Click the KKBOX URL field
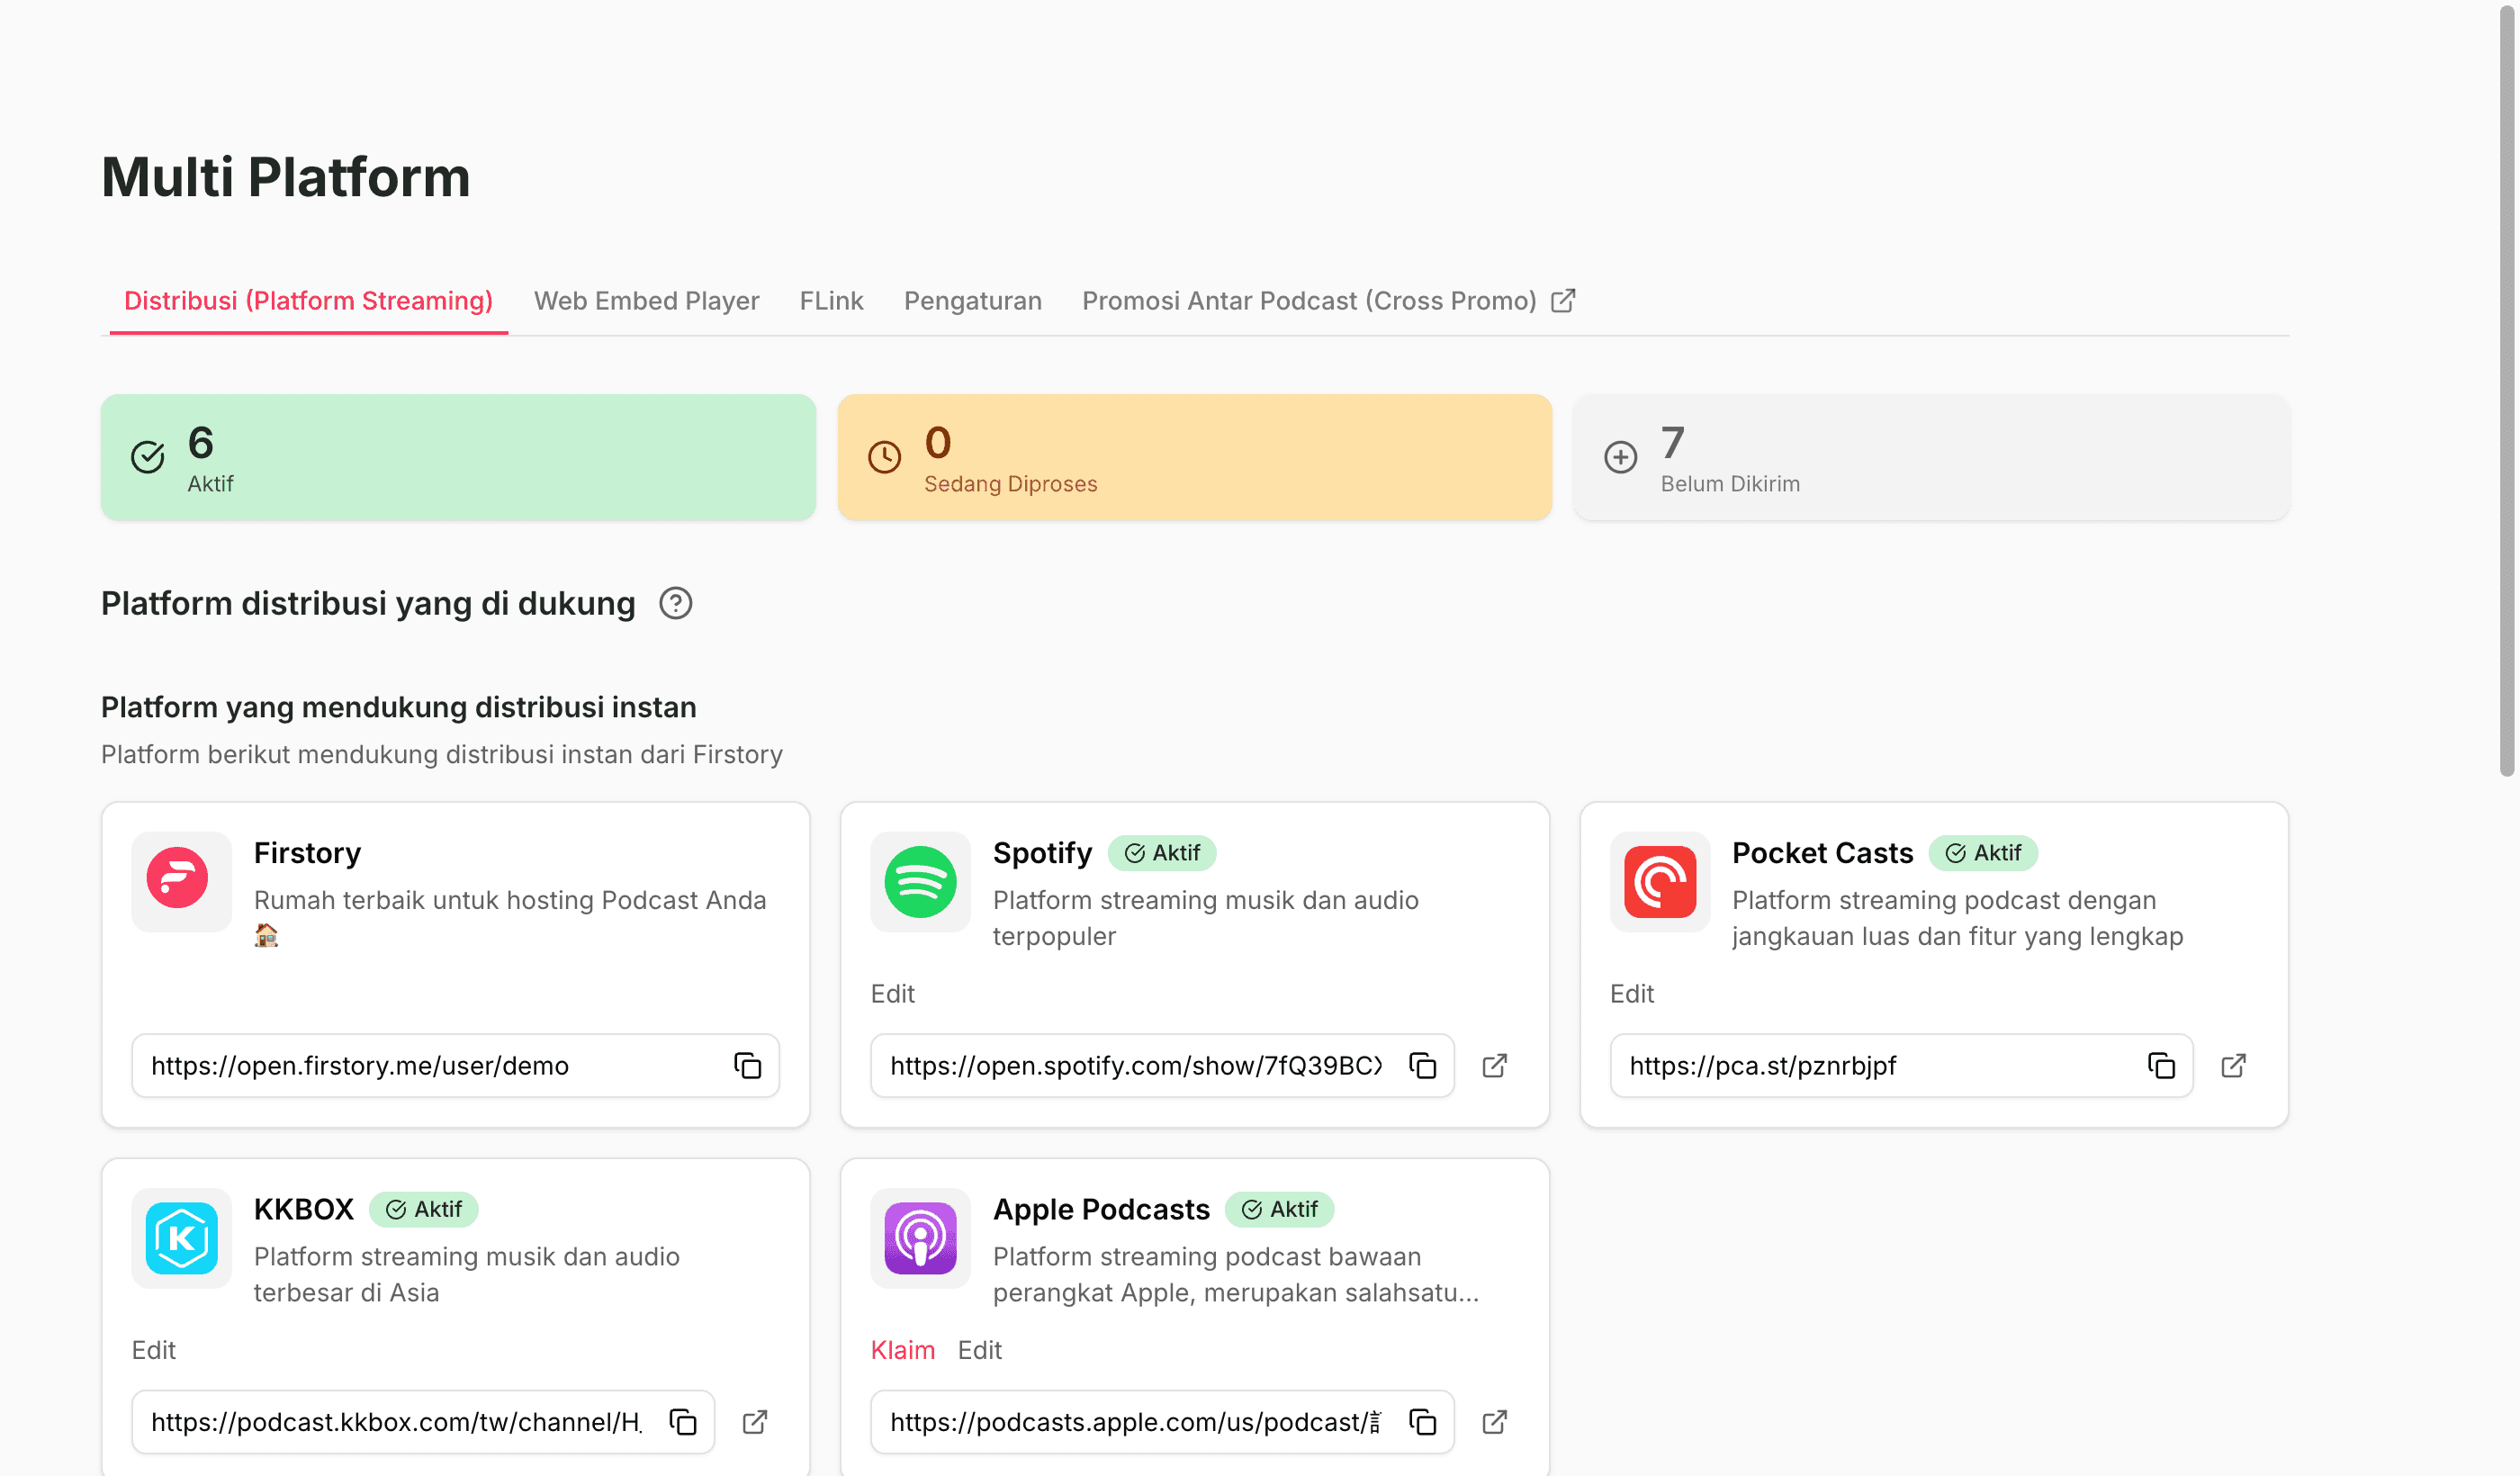 point(423,1422)
